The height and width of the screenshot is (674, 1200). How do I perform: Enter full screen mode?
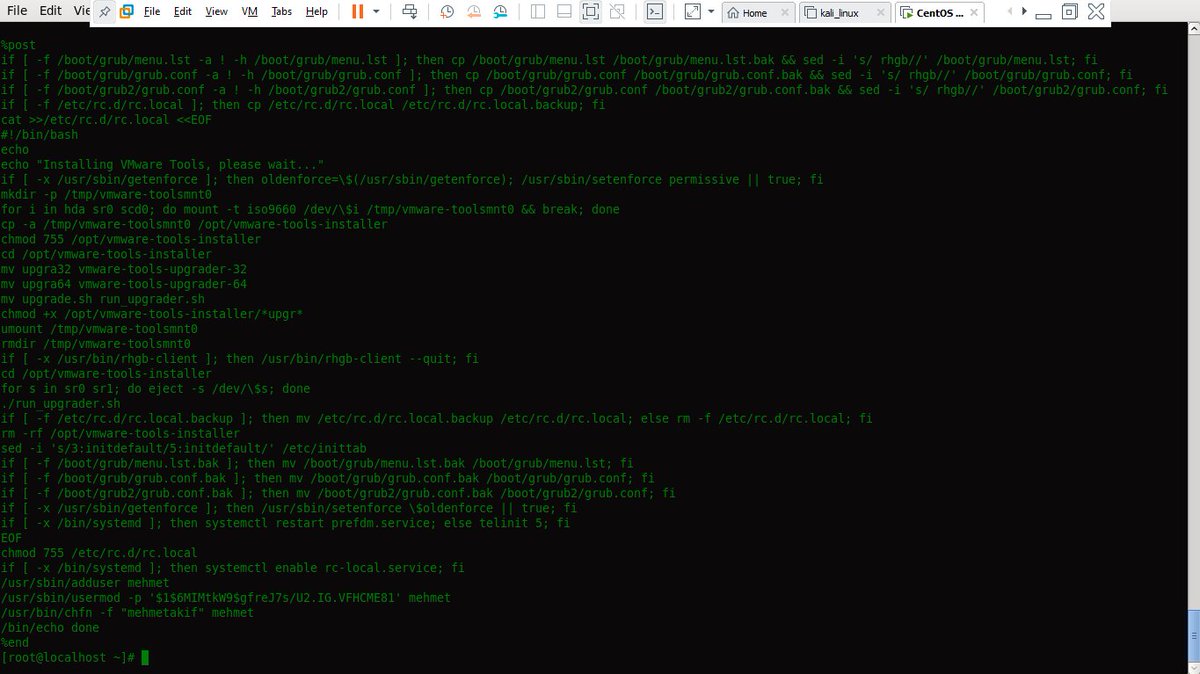click(x=594, y=12)
